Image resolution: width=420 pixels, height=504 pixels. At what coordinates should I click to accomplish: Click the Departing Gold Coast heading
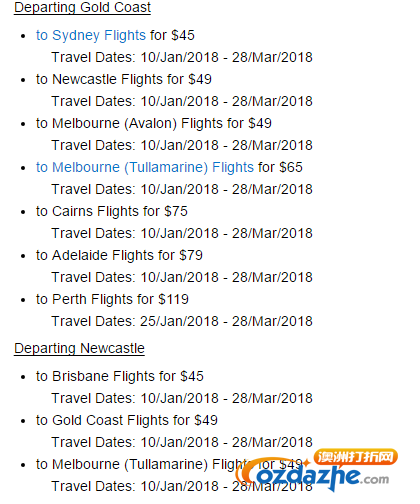coord(82,7)
